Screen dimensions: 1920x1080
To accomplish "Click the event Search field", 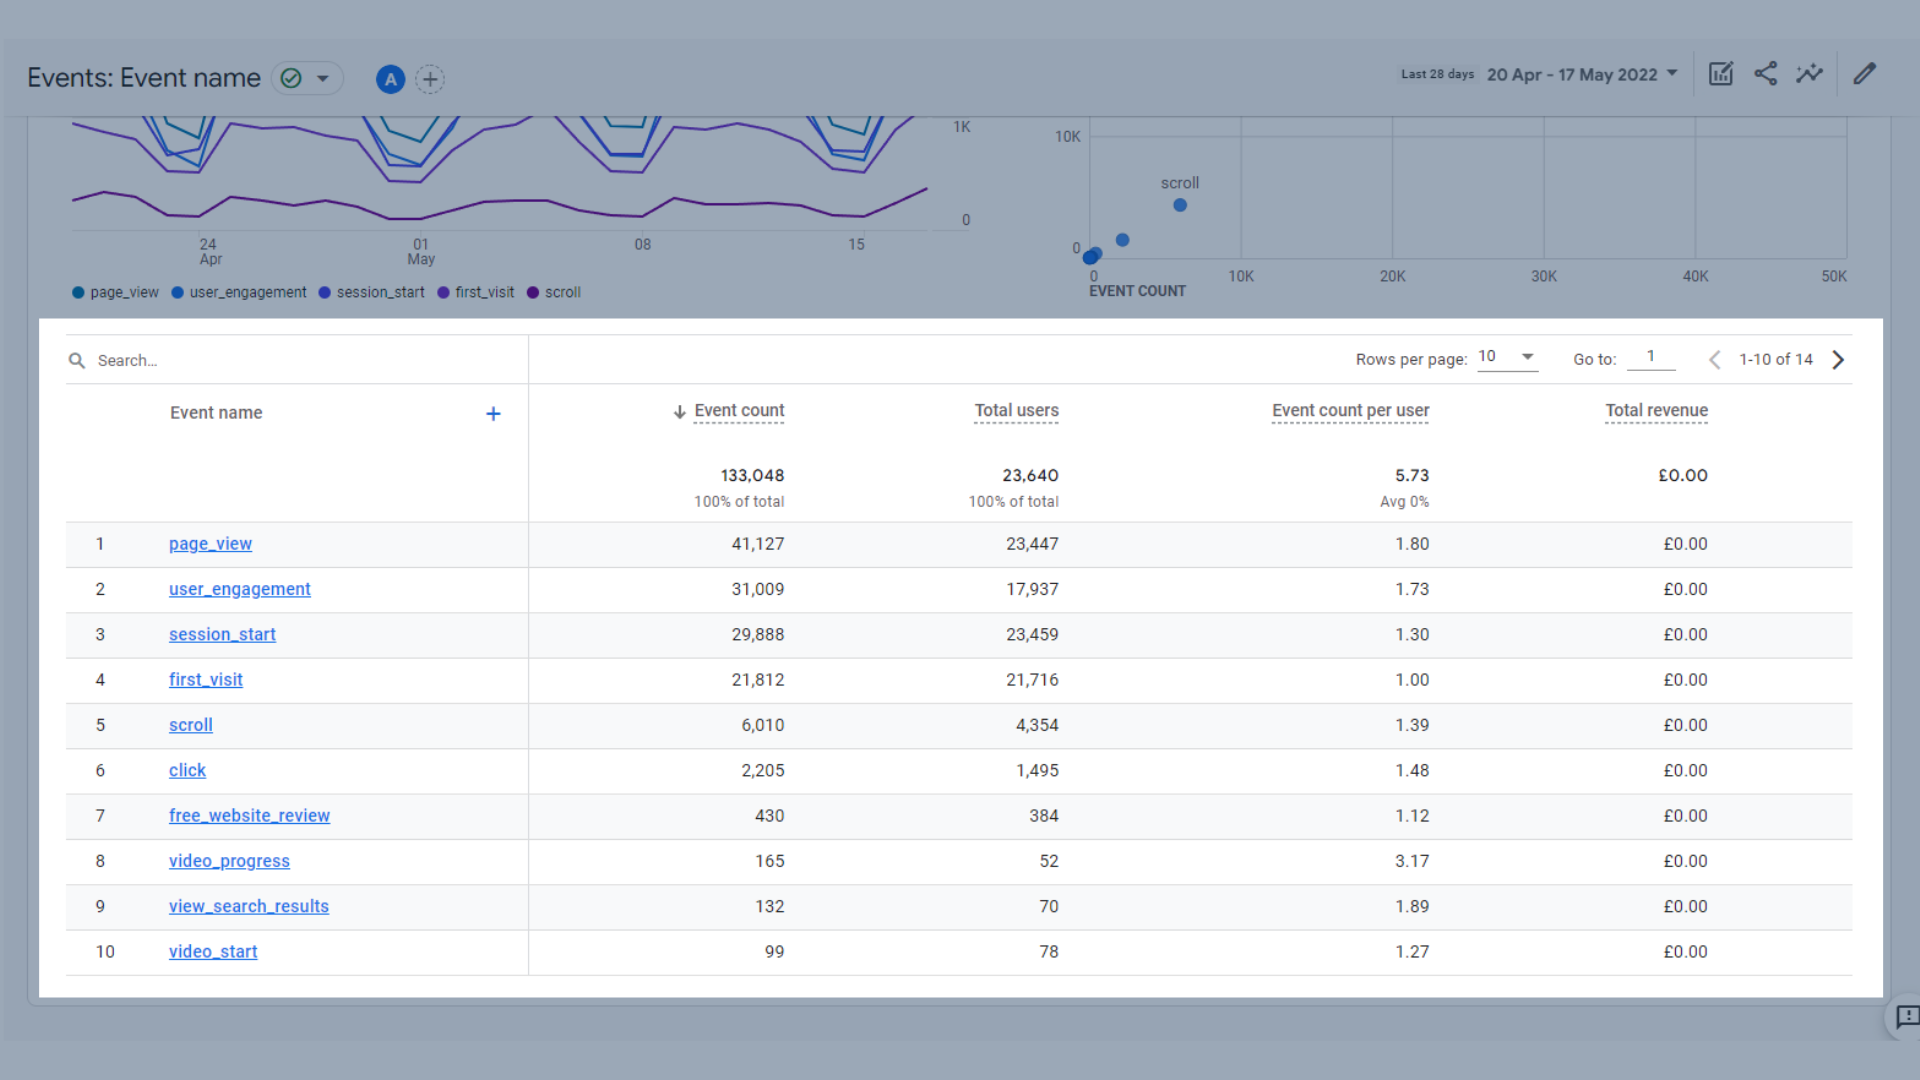I will coord(300,361).
